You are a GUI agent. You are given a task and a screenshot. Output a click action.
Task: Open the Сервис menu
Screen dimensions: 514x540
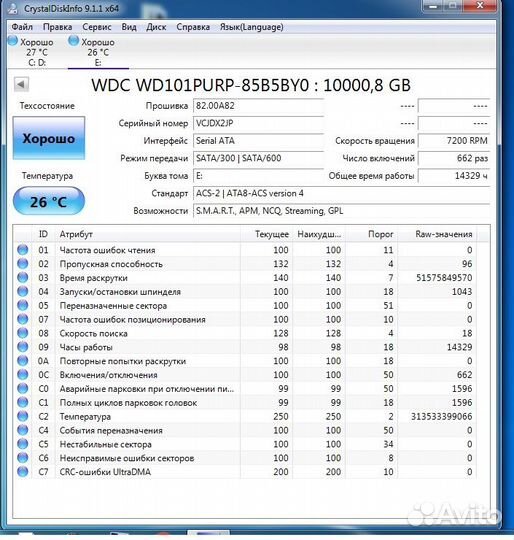97,27
